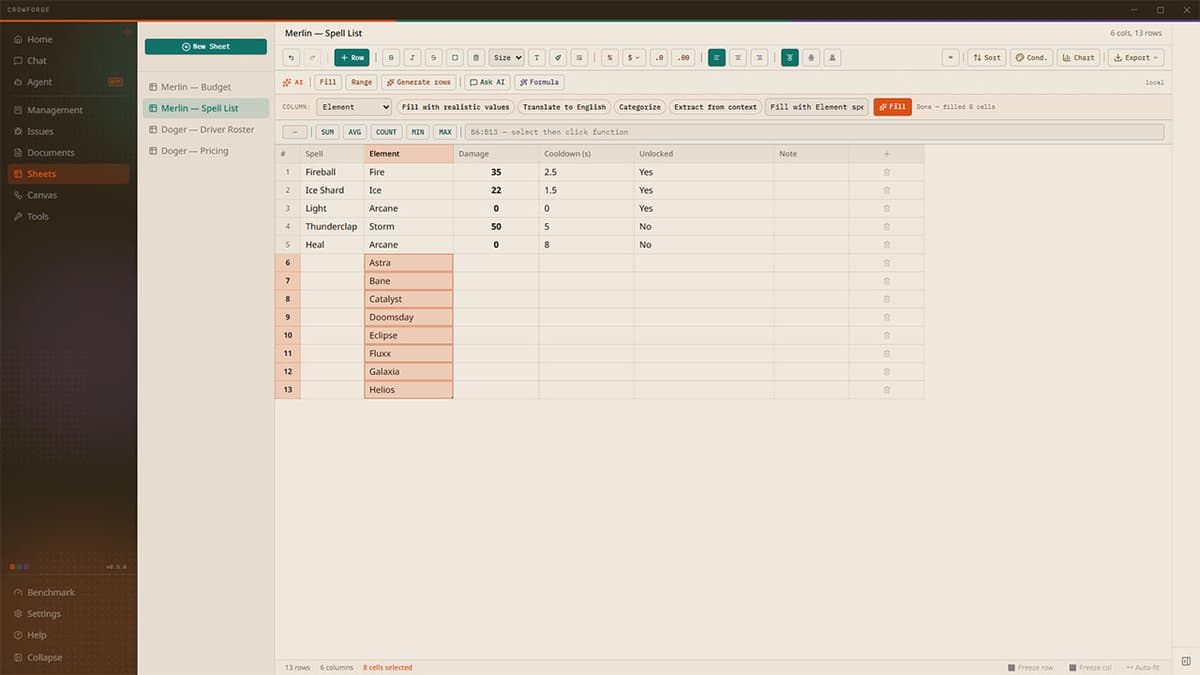1200x675 pixels.
Task: Click the text color T icon
Action: [x=537, y=58]
